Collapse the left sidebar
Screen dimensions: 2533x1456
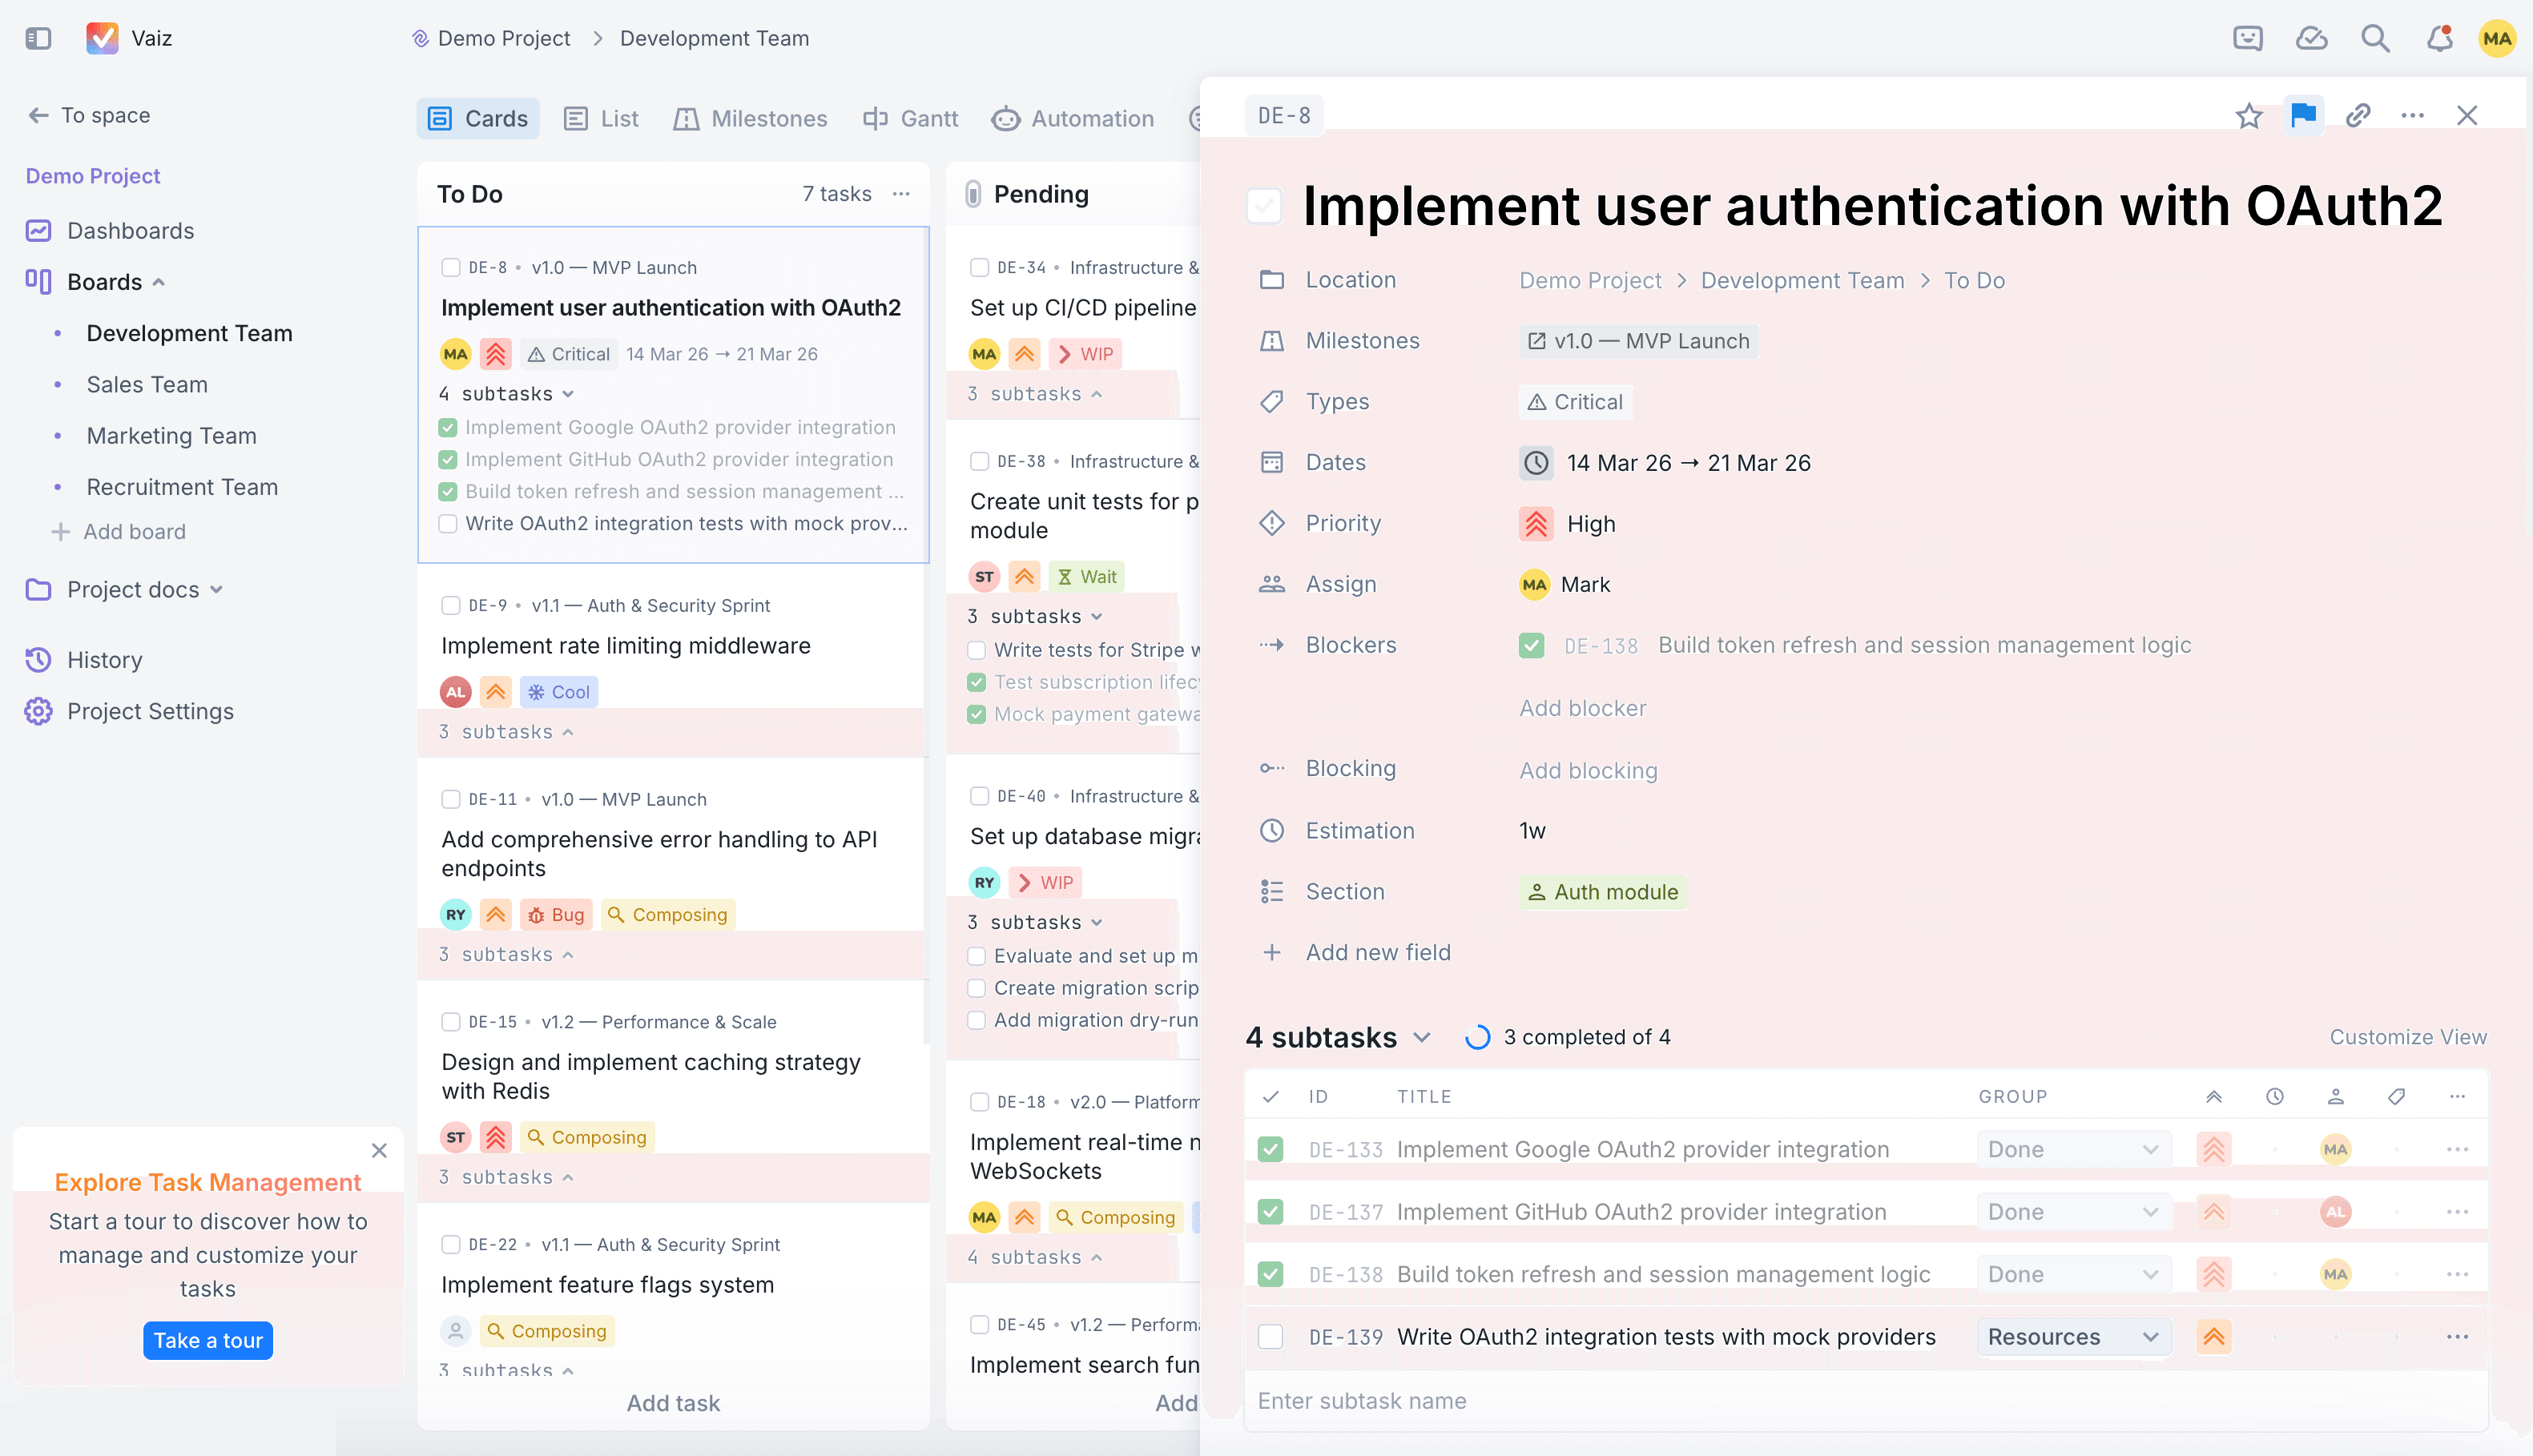click(38, 36)
